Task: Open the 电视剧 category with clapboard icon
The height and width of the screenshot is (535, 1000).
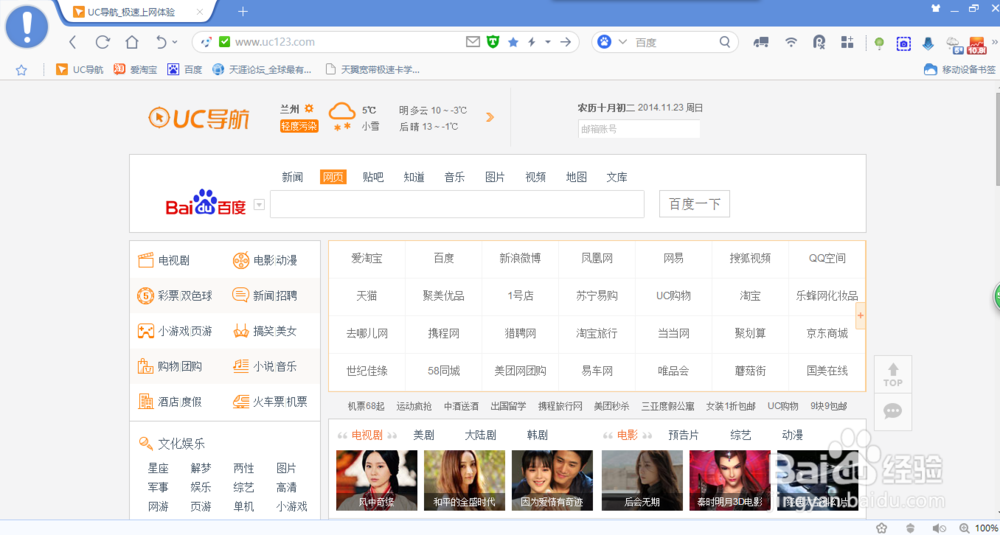Action: (x=164, y=260)
